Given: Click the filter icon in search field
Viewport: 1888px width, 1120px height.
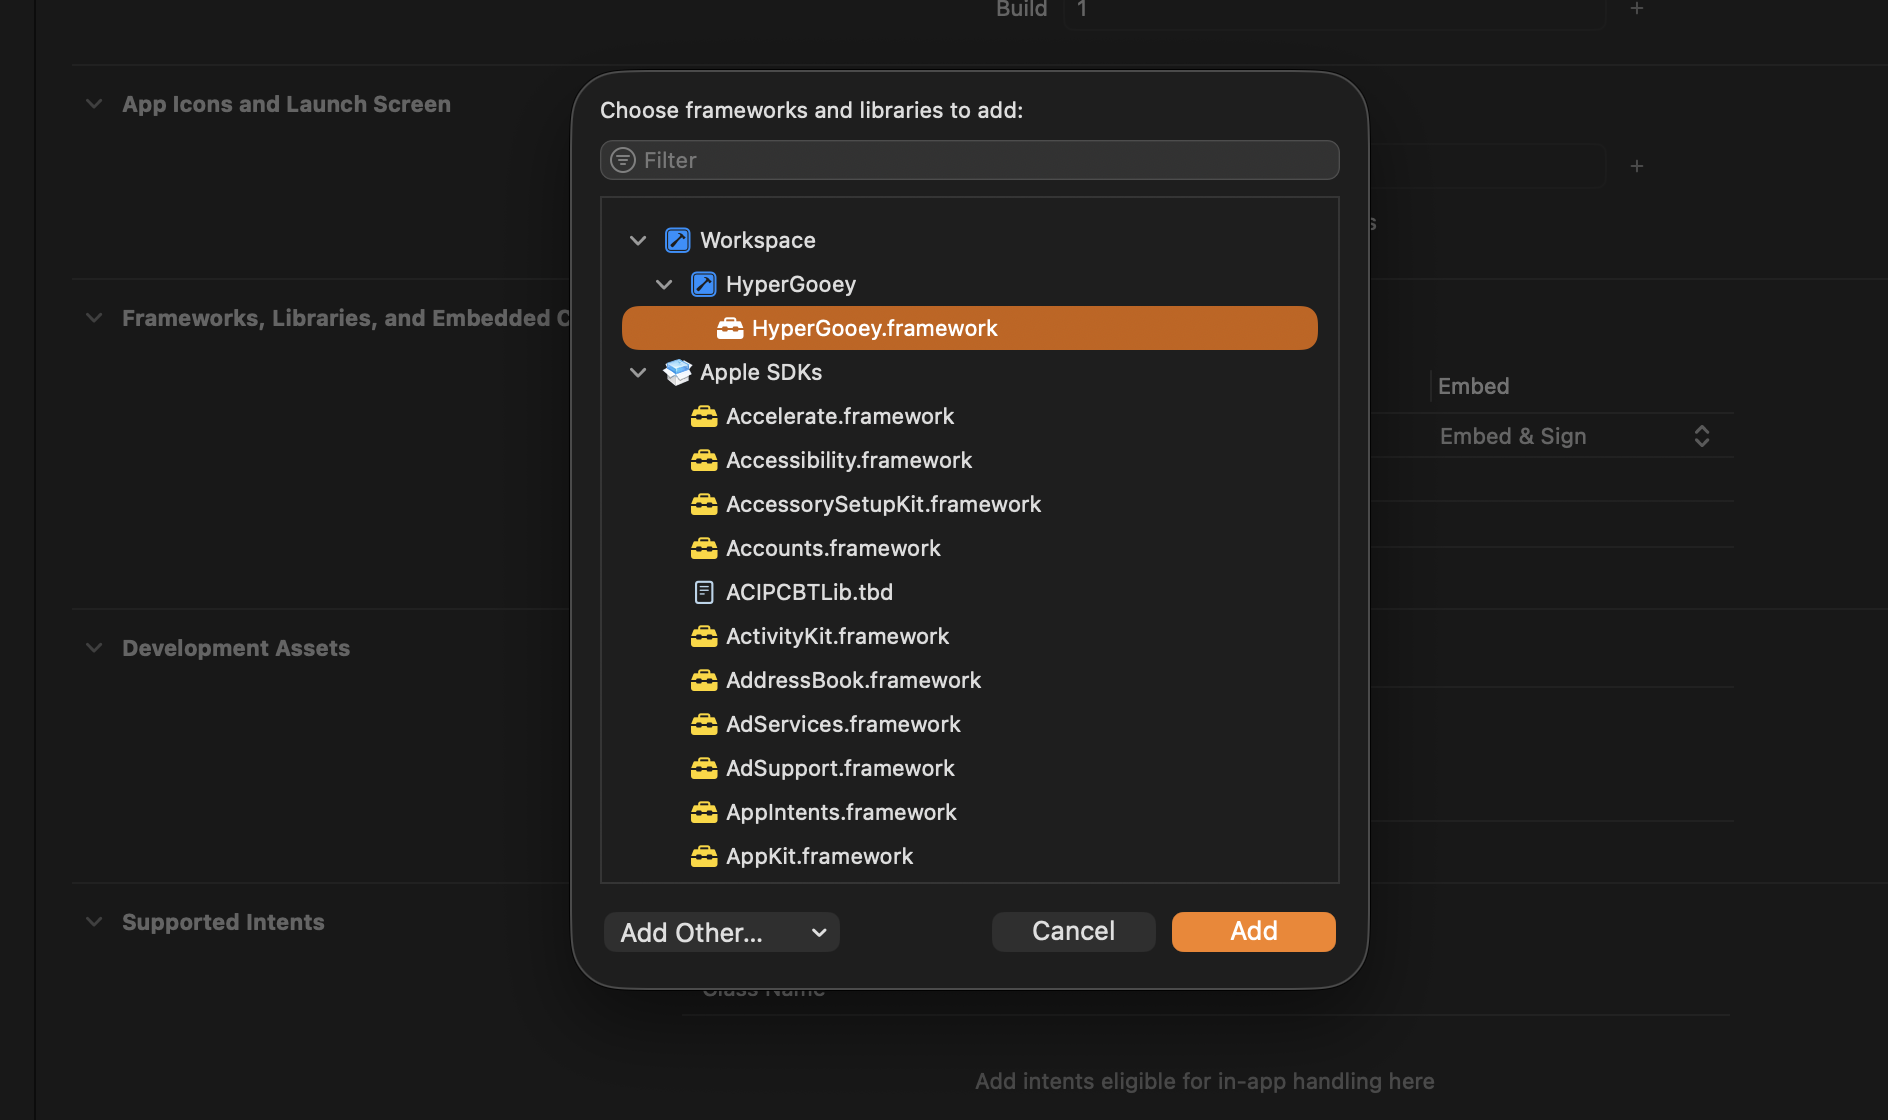Looking at the screenshot, I should 623,160.
